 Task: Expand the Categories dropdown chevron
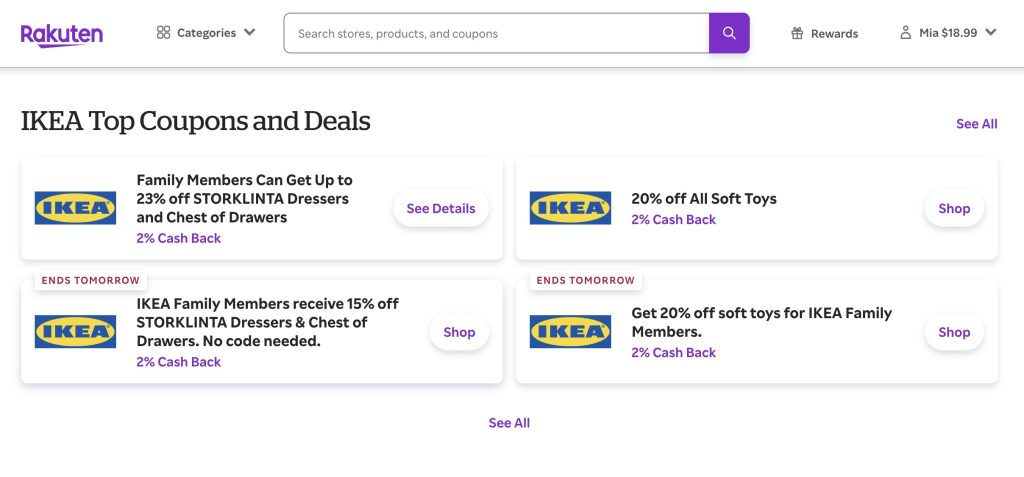pos(249,33)
